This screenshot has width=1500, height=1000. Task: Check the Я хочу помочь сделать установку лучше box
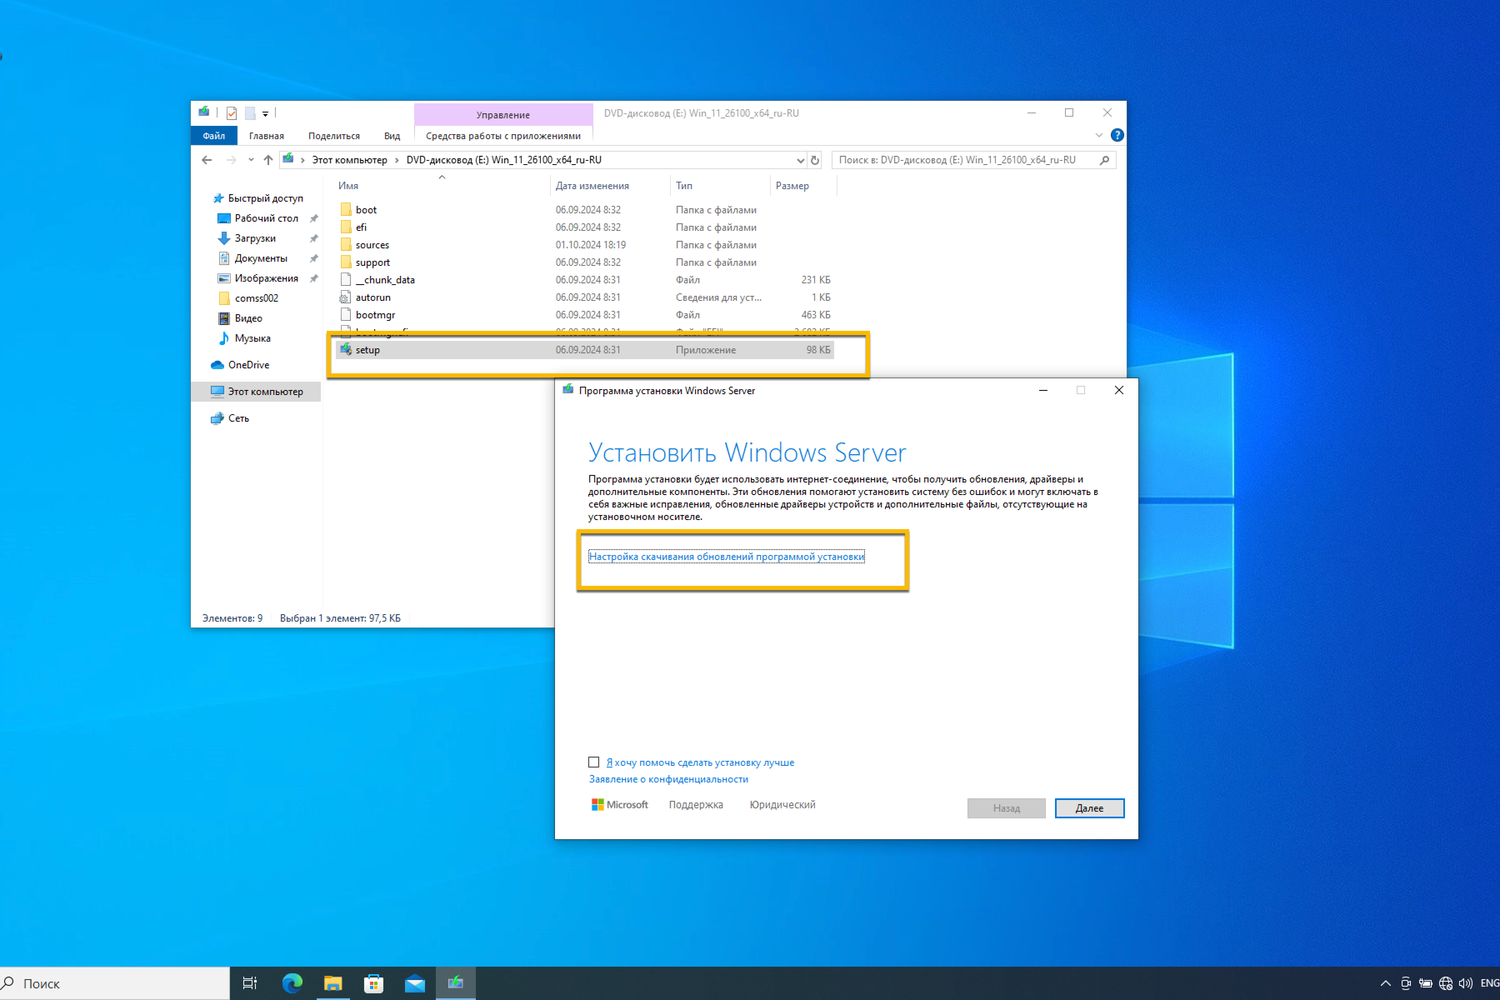[594, 762]
